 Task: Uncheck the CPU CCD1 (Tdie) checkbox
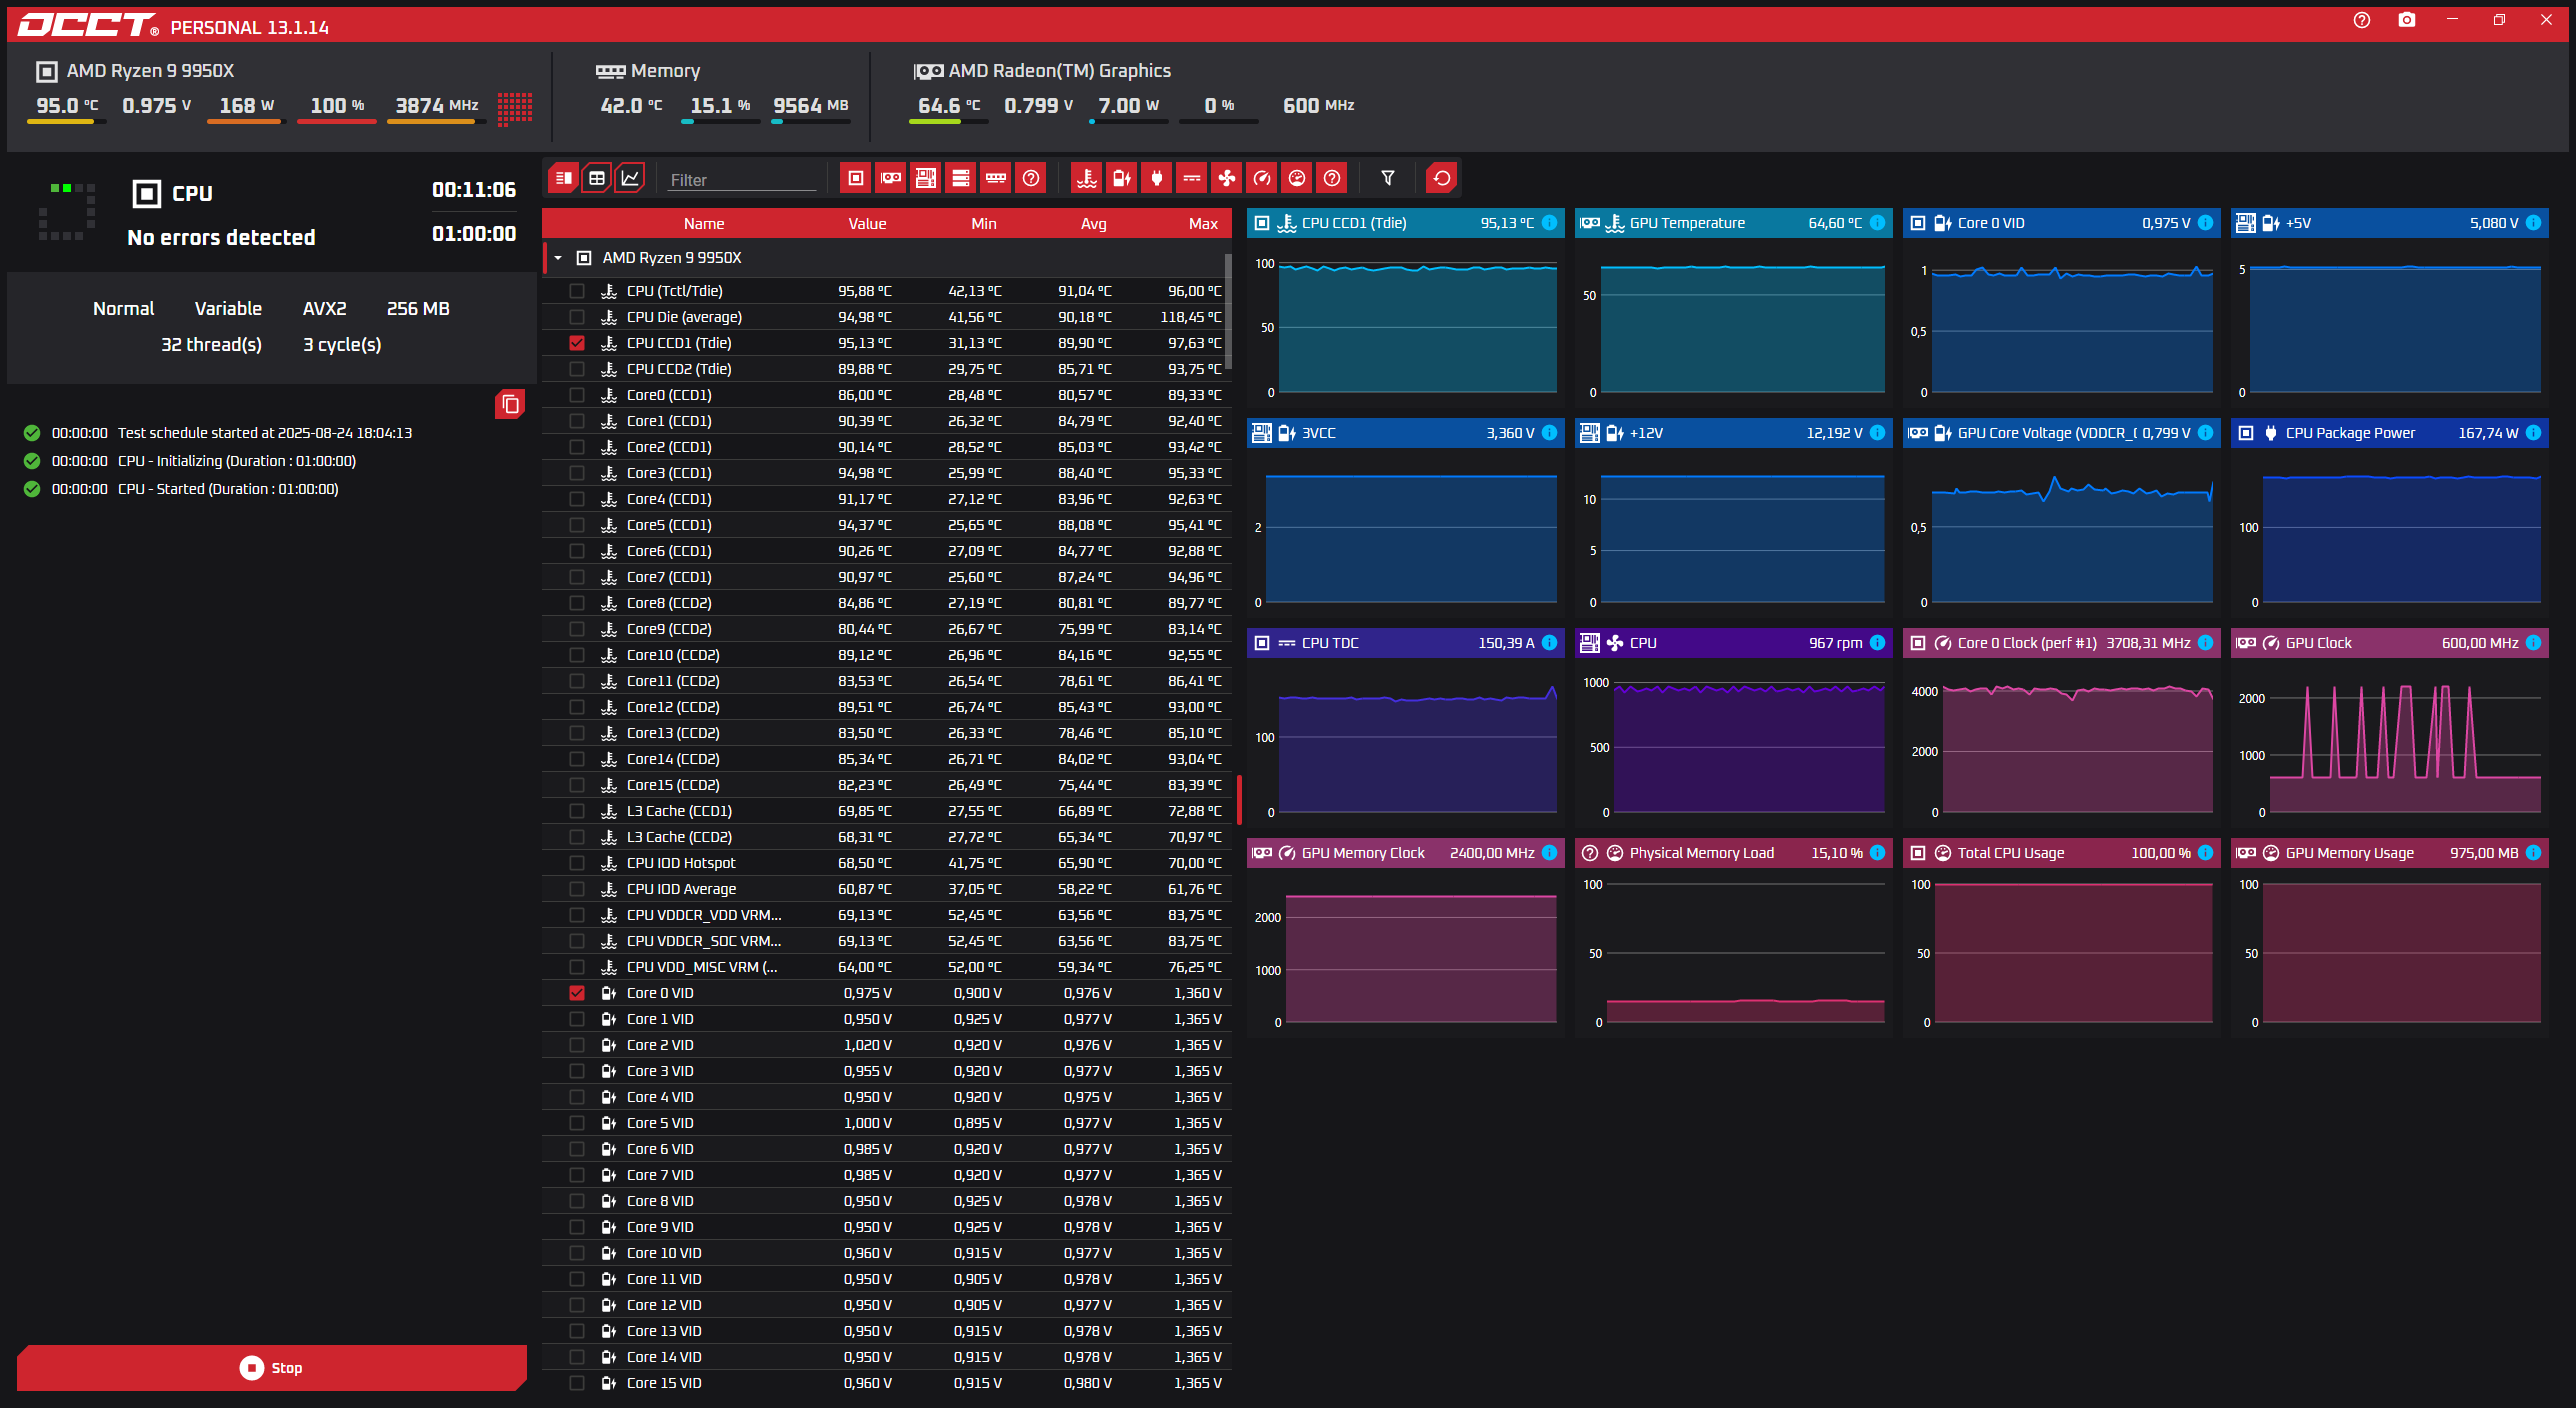tap(577, 343)
